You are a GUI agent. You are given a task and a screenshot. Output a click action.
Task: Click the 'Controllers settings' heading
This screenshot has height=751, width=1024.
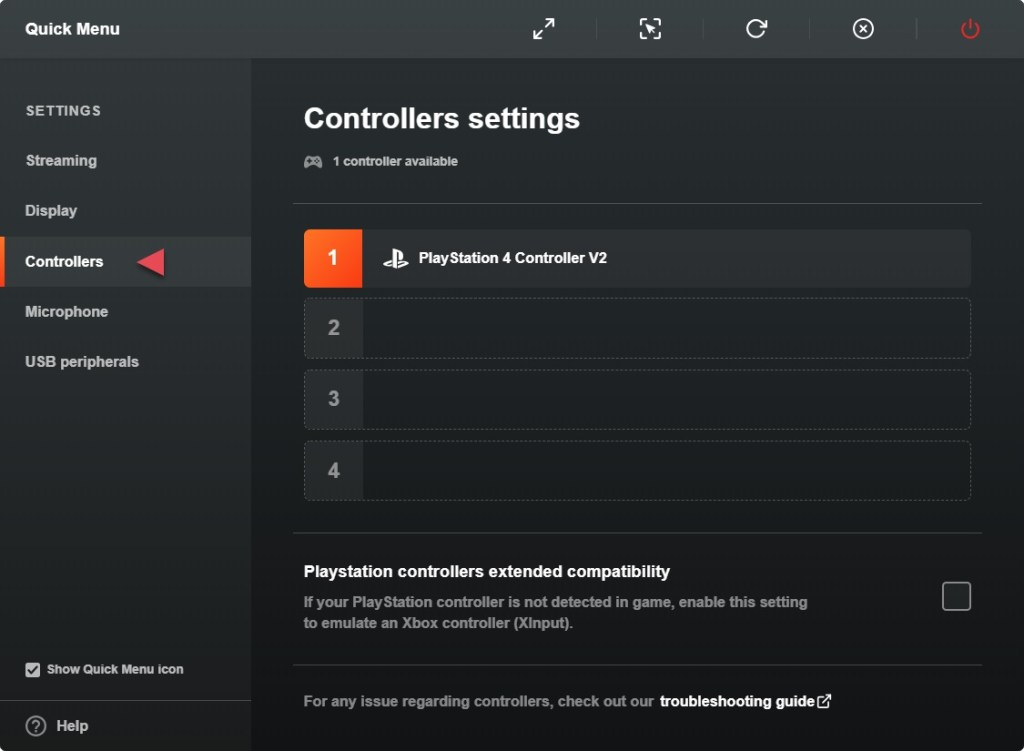[441, 118]
